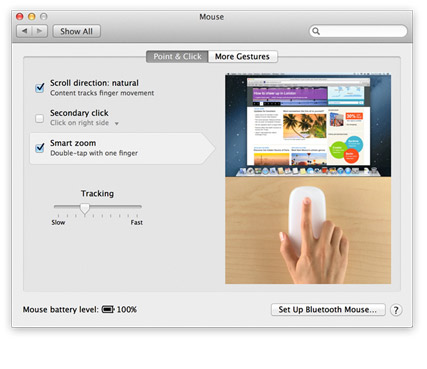The image size is (427, 369).
Task: Focus the search field in toolbar
Action: pyautogui.click(x=358, y=31)
